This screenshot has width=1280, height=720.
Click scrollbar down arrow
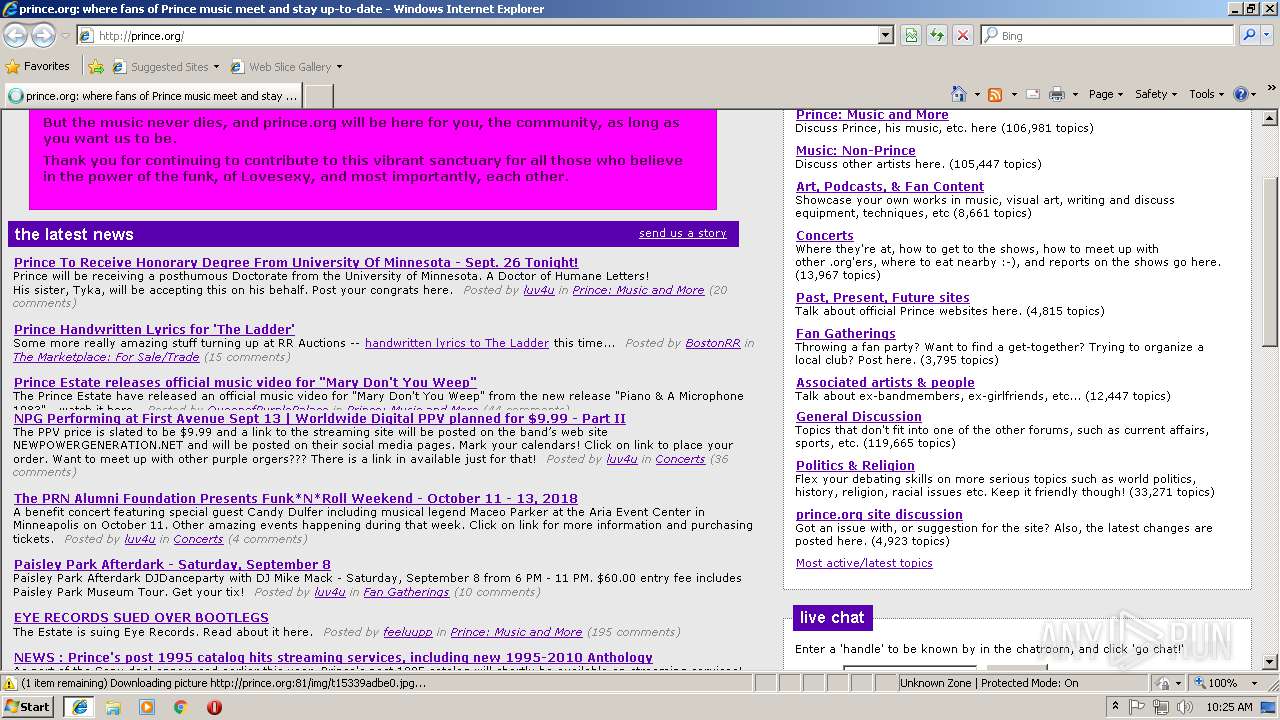pos(1270,662)
